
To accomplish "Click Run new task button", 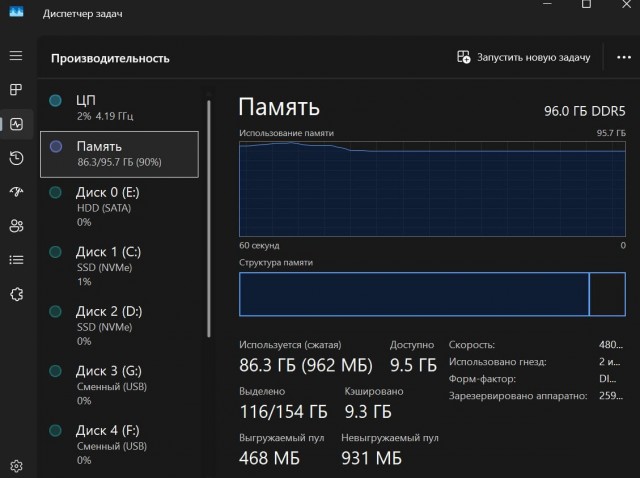I will tap(523, 57).
